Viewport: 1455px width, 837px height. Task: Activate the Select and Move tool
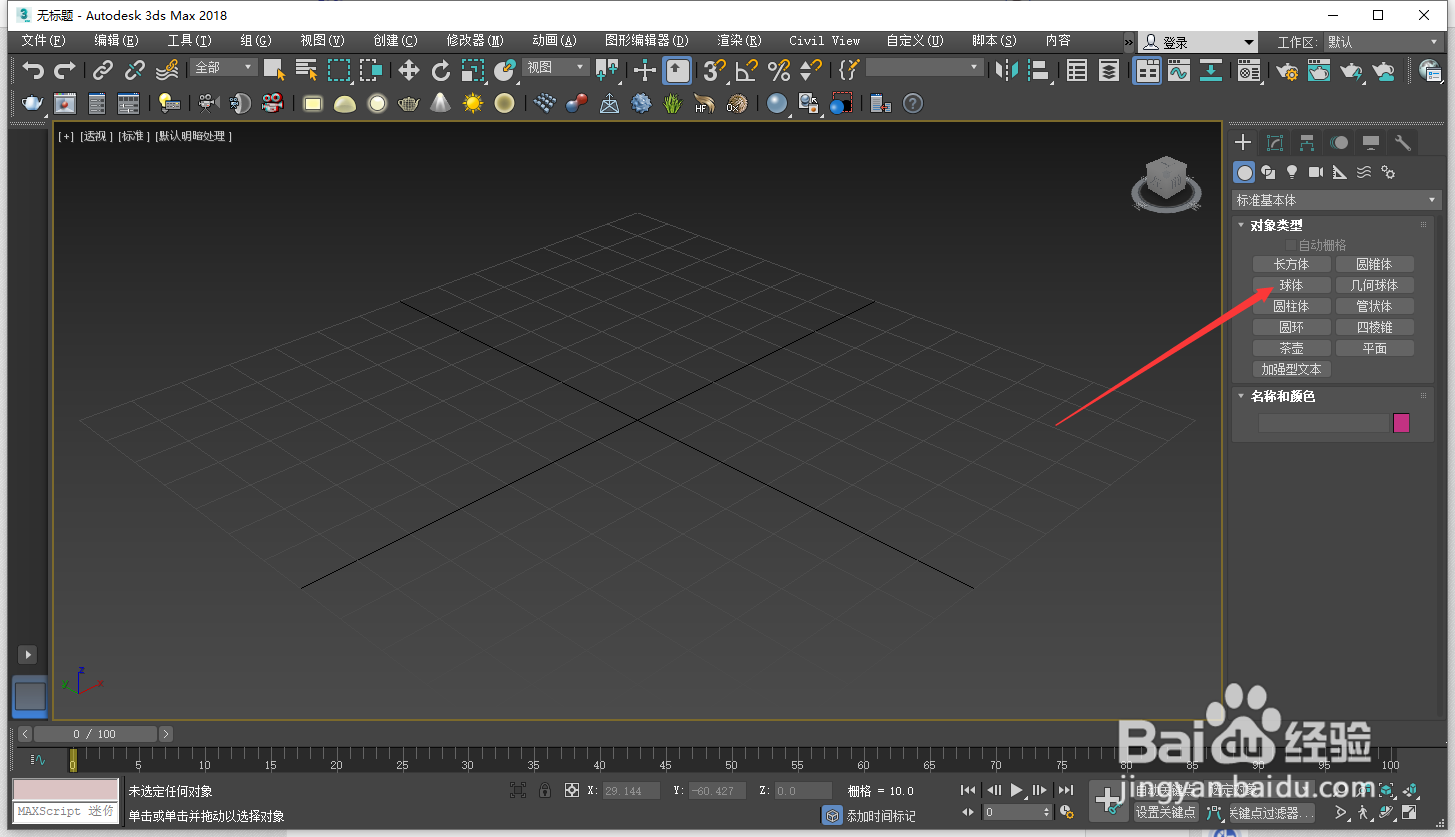pyautogui.click(x=409, y=70)
